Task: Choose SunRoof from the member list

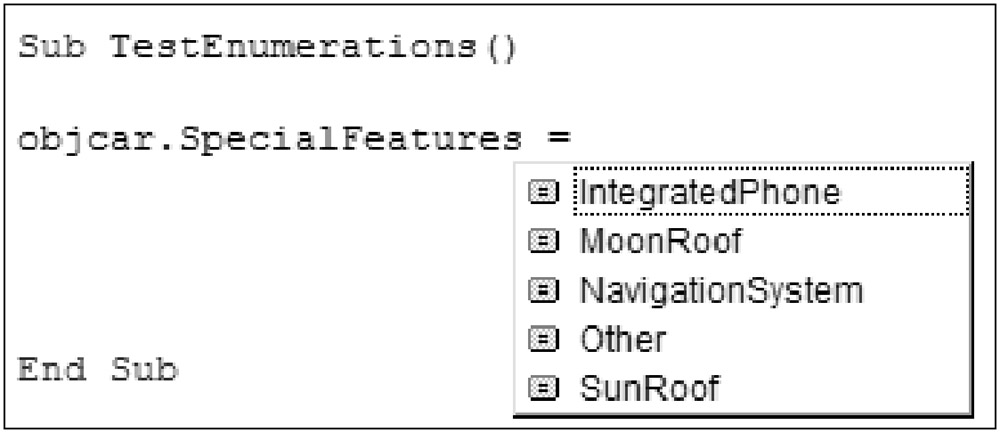Action: point(648,388)
